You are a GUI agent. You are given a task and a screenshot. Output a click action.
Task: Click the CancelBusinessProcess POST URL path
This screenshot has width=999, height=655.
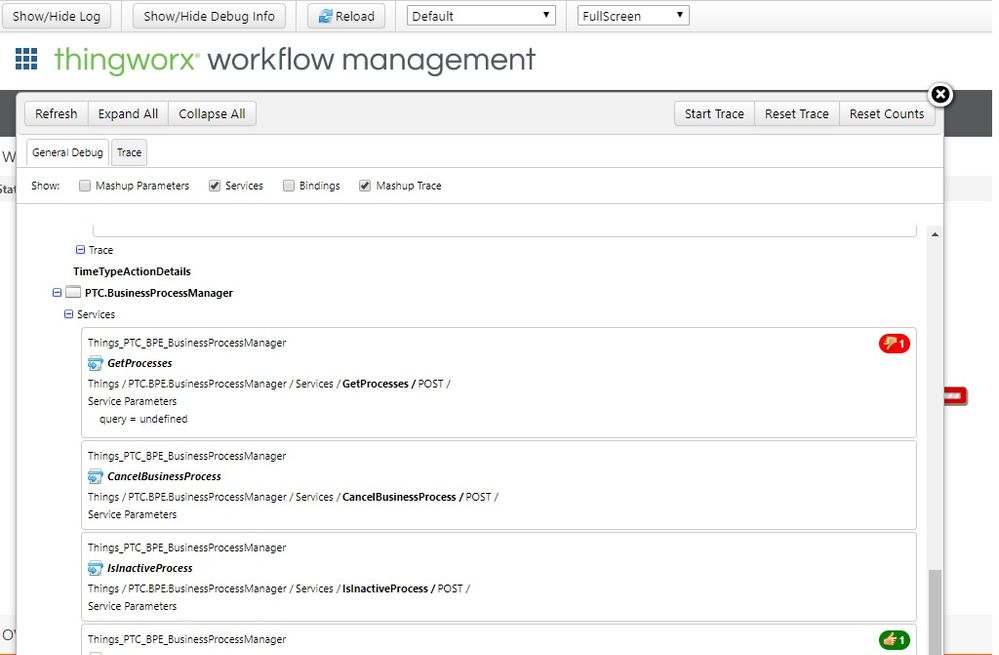(293, 496)
